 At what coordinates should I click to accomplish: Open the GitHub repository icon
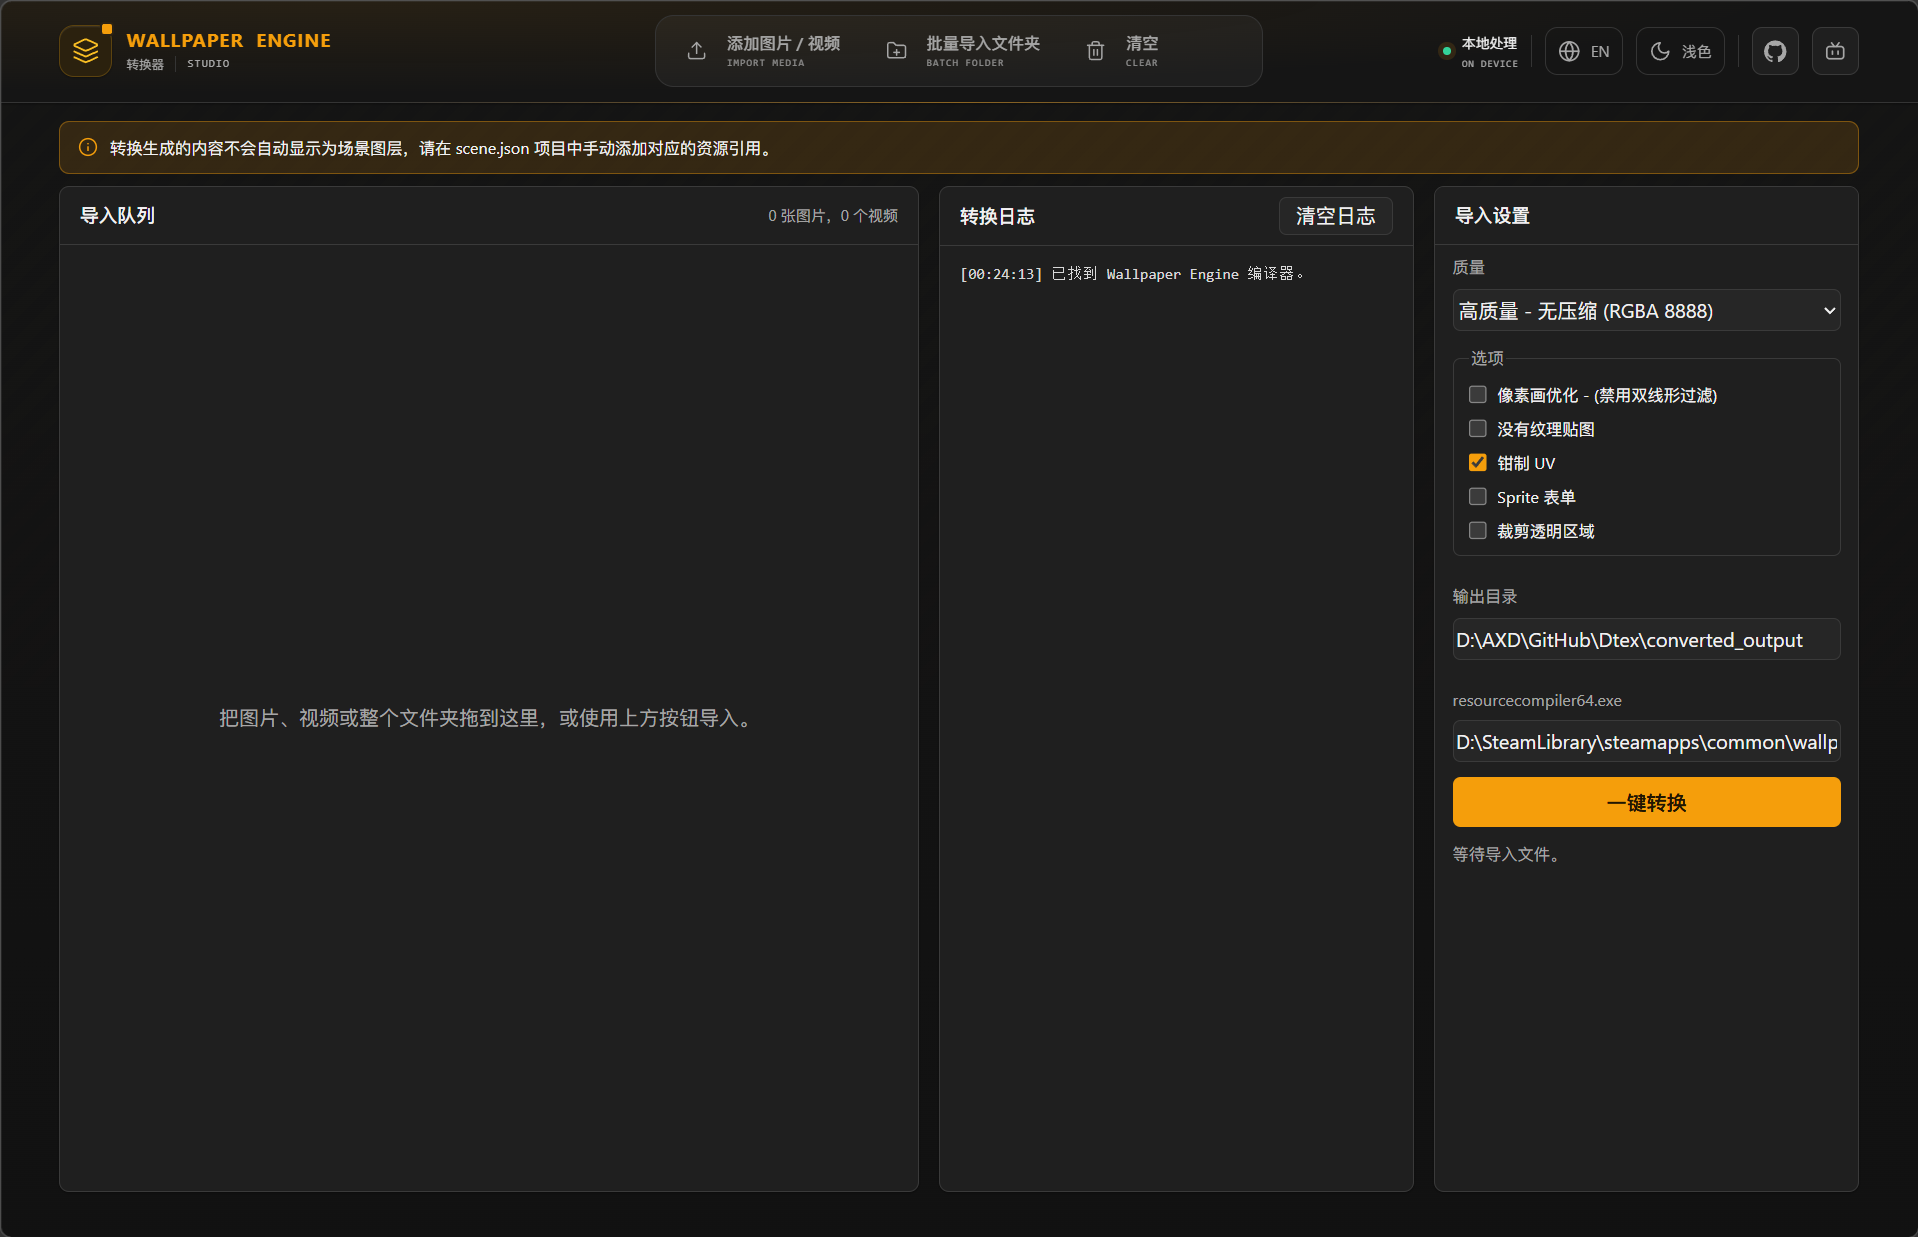pyautogui.click(x=1775, y=51)
